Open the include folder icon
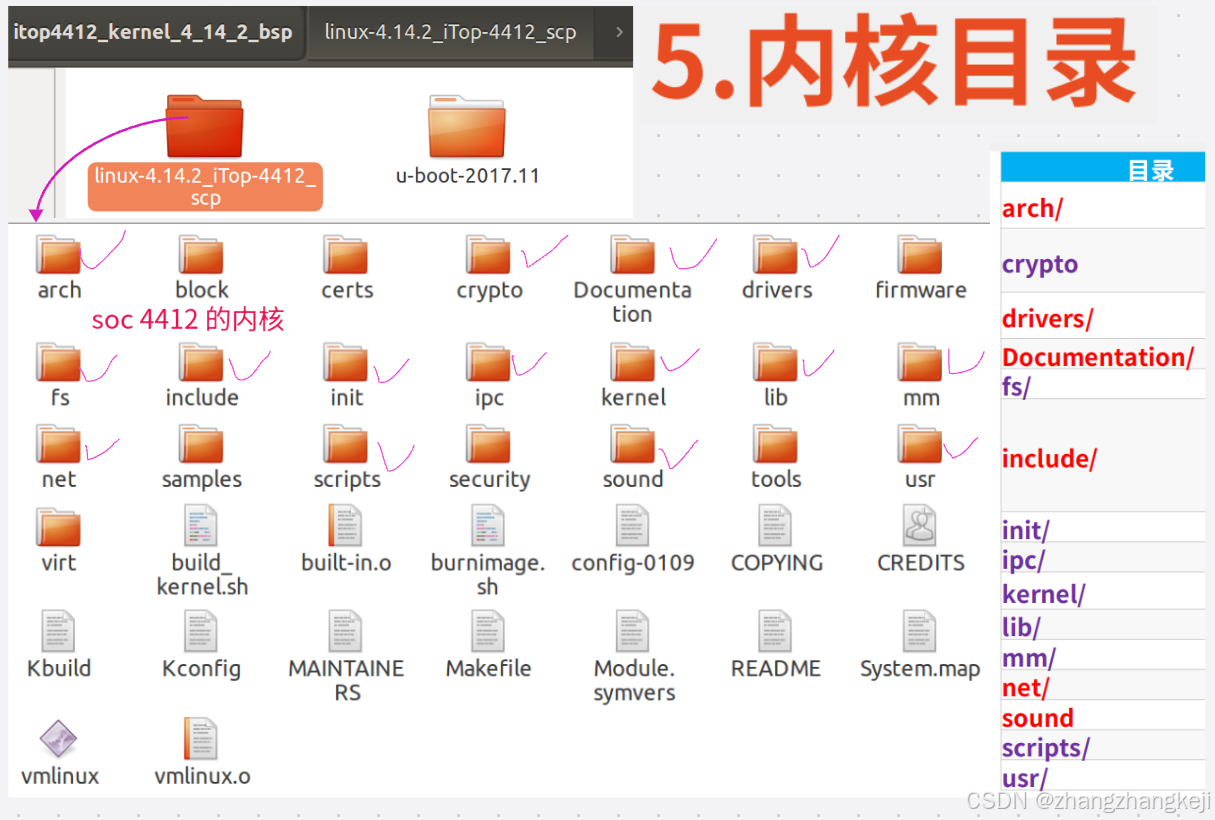Viewport: 1215px width, 820px height. (201, 362)
